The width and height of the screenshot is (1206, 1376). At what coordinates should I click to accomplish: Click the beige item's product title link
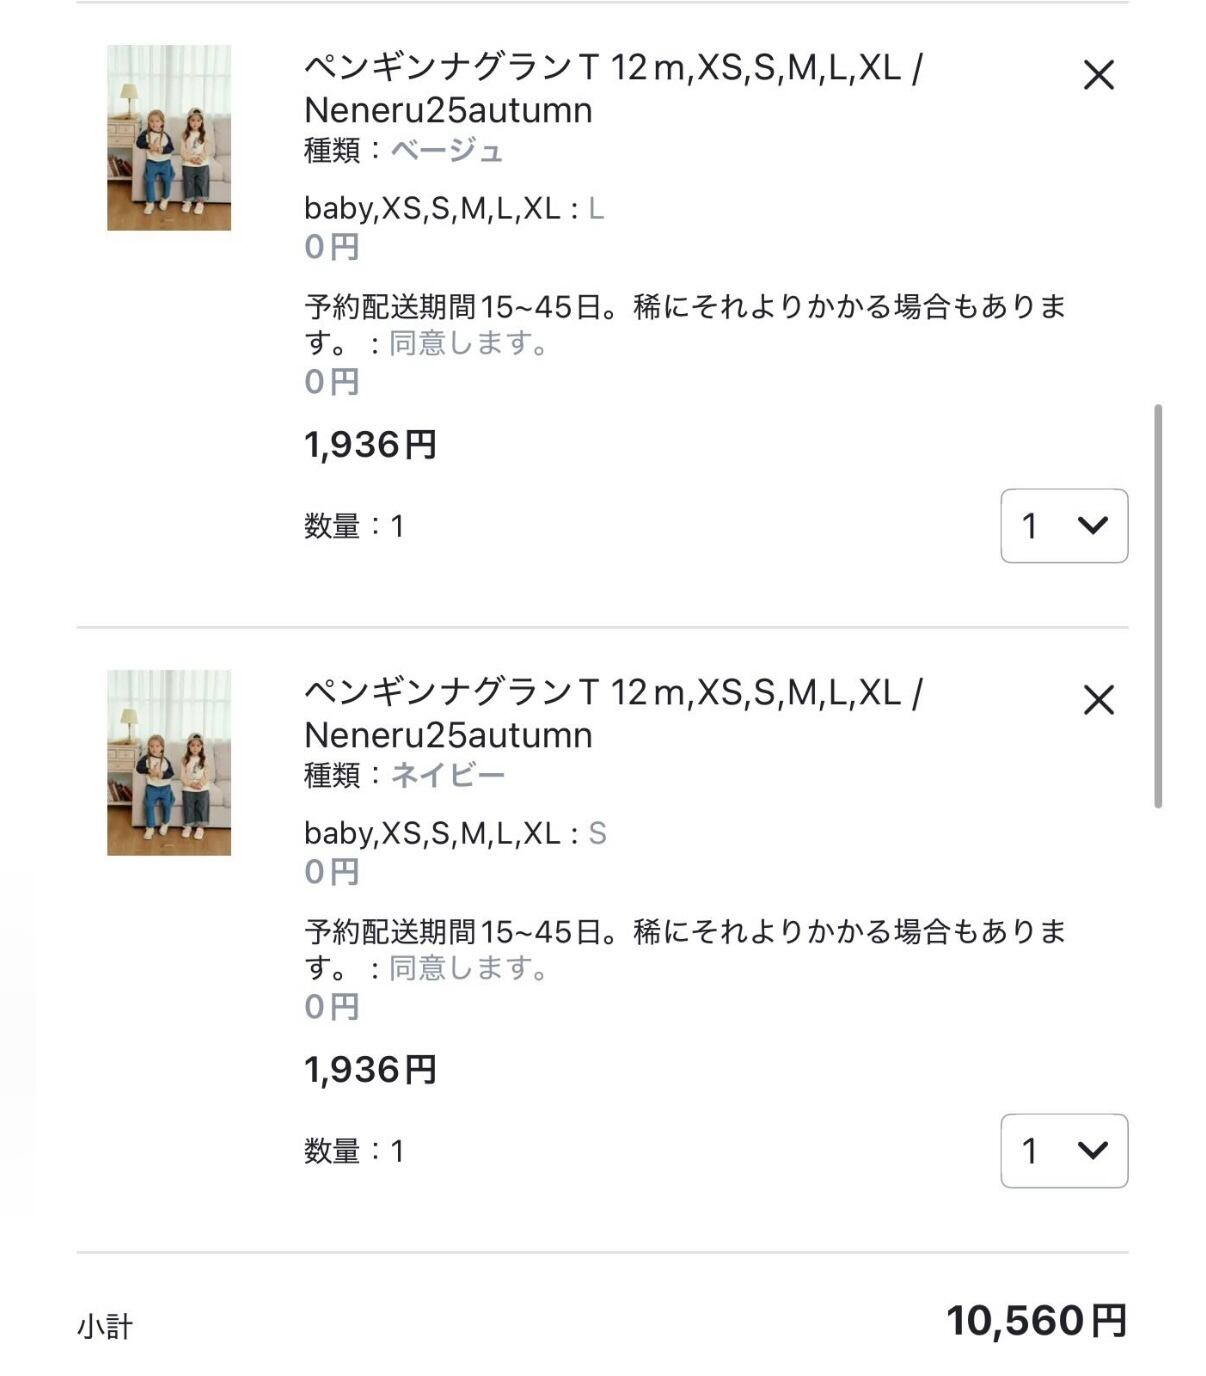coord(612,88)
